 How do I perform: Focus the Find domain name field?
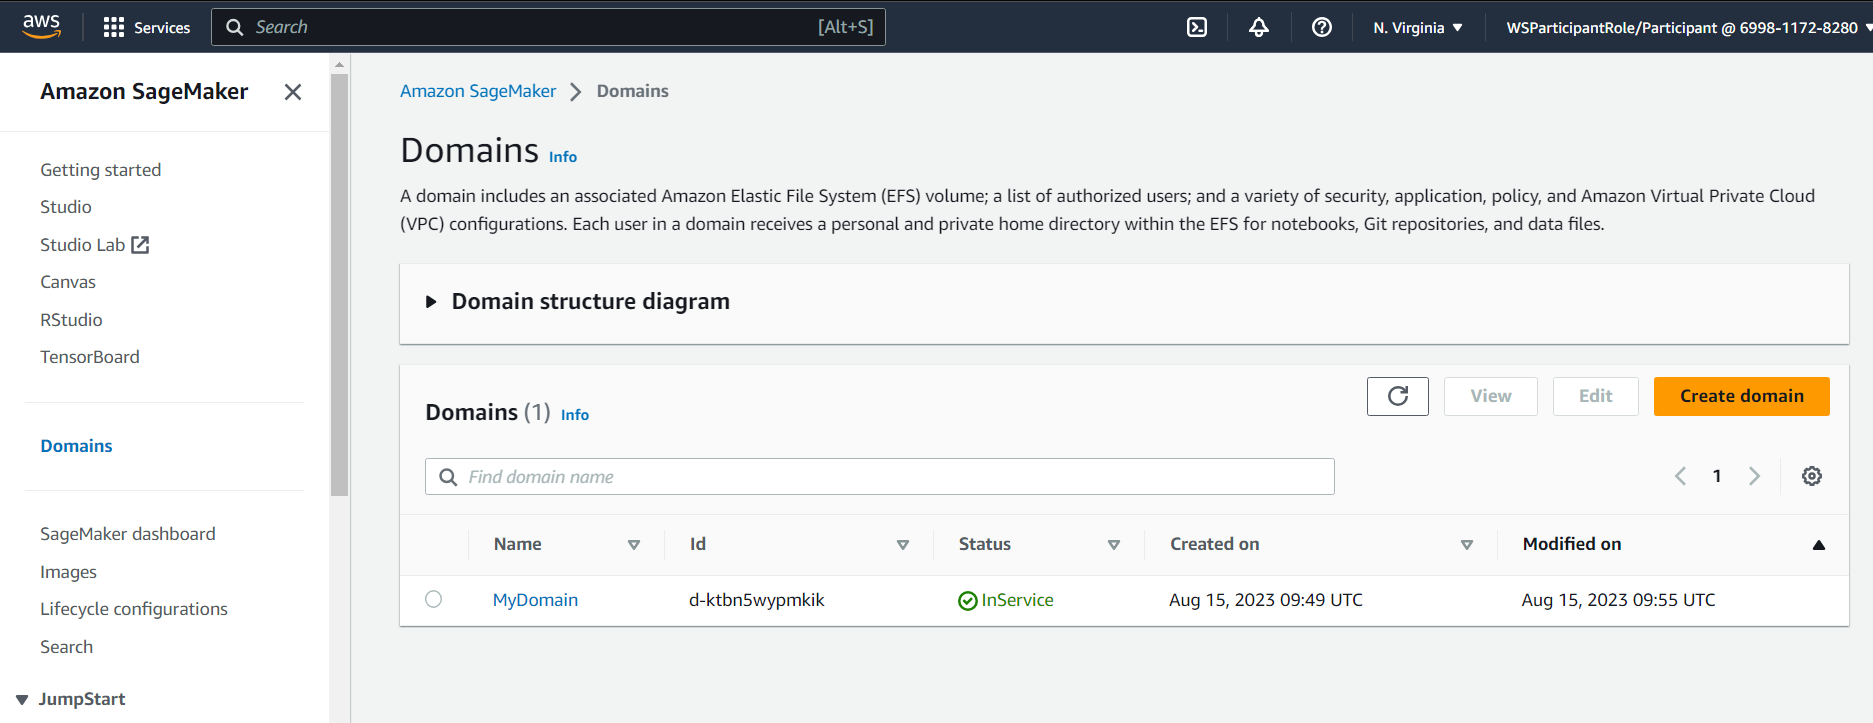(x=880, y=477)
